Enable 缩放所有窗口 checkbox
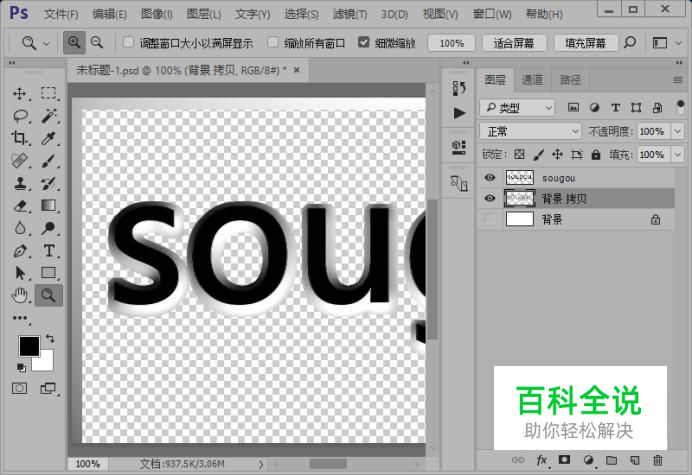 coord(273,42)
